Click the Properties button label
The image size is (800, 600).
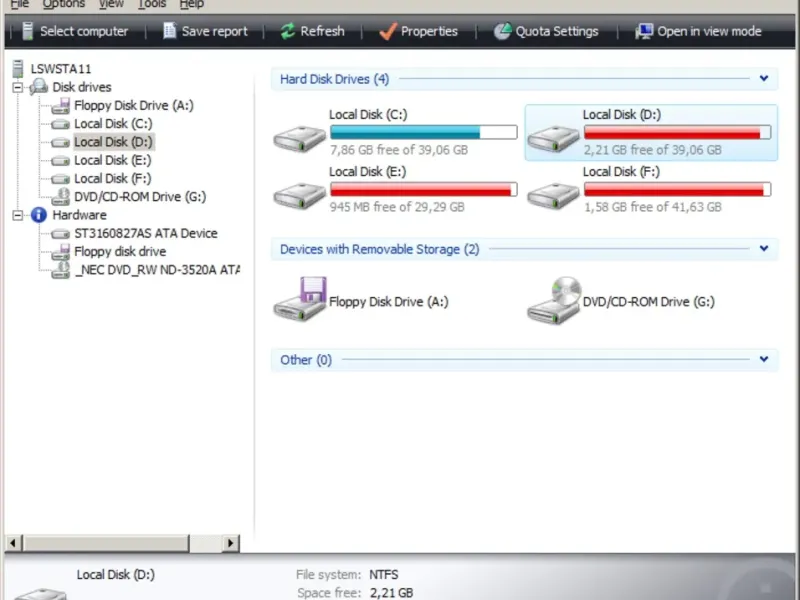(x=430, y=31)
